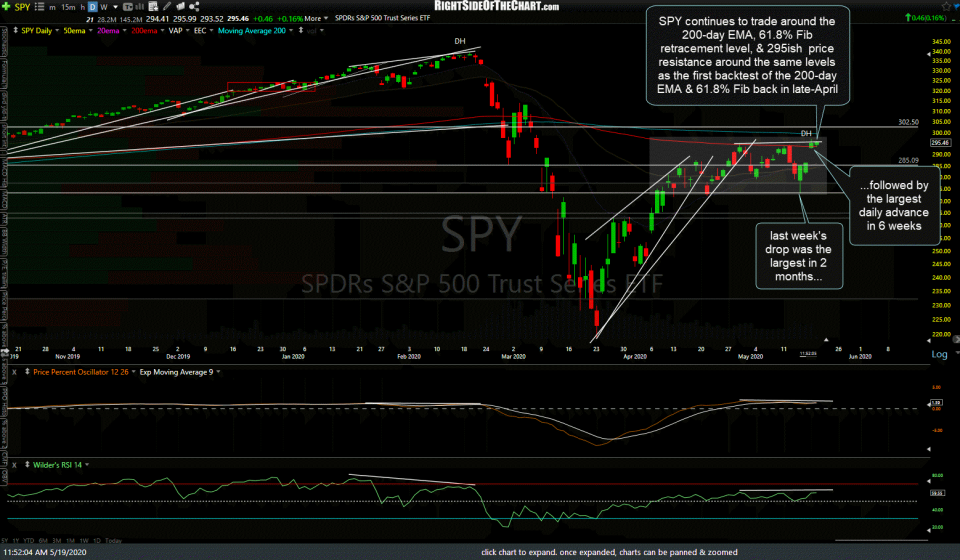Click the share icon in top toolbar
The image size is (960, 560).
194,7
